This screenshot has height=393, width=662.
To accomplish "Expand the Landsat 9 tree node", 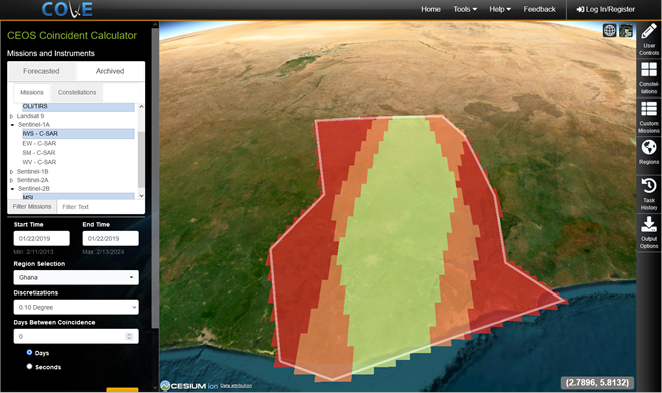I will [12, 116].
